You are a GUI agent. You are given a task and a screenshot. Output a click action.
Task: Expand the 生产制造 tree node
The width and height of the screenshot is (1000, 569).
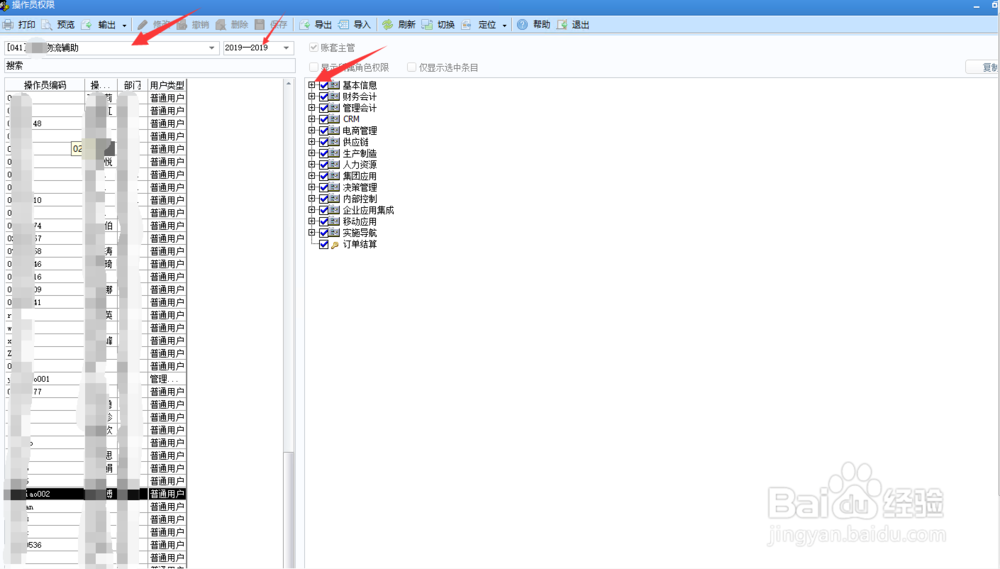(x=312, y=153)
